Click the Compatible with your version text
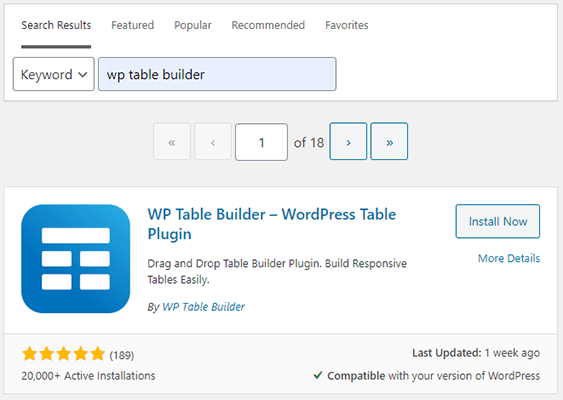 433,376
